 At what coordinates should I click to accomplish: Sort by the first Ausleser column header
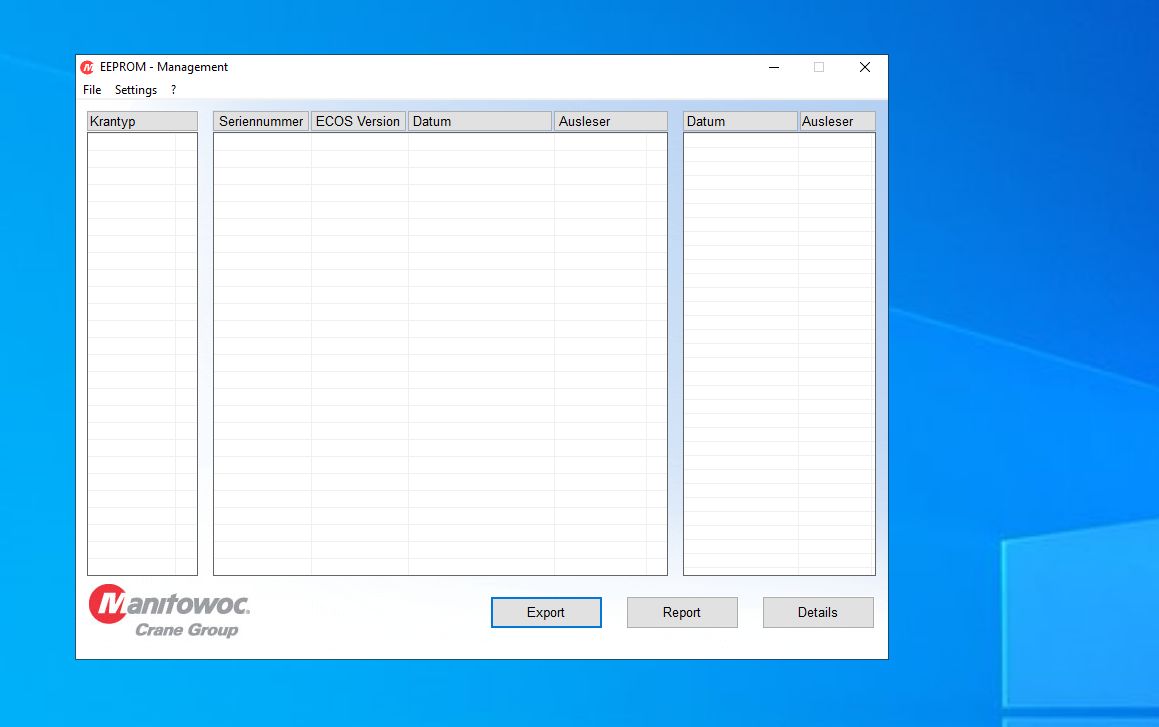click(x=610, y=120)
